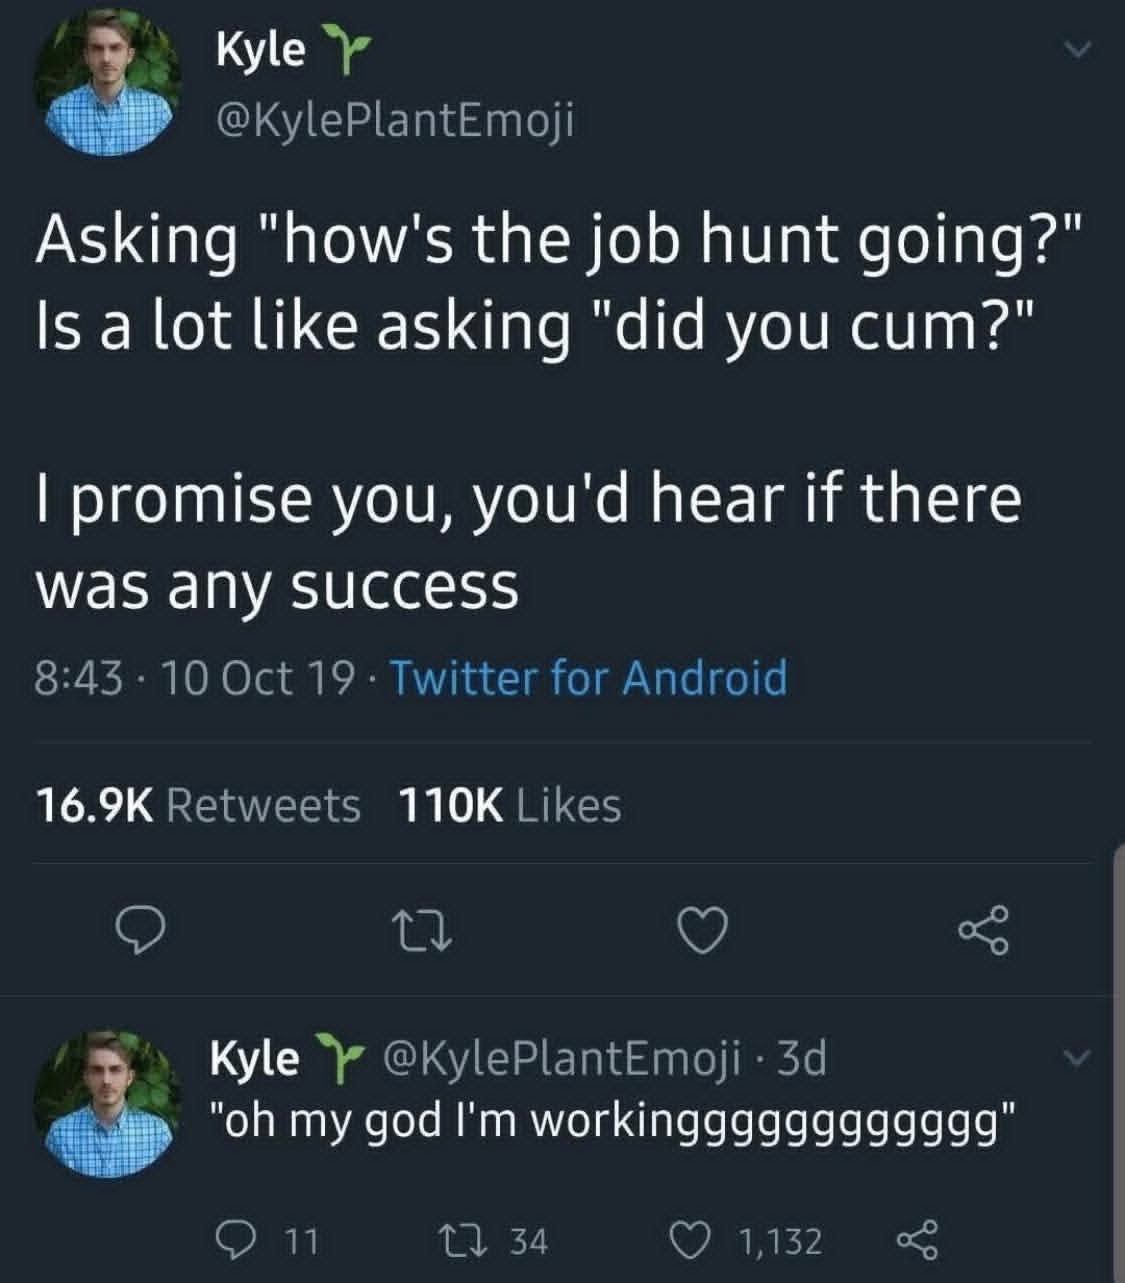Share the main tweet
The height and width of the screenshot is (1283, 1125).
click(x=985, y=932)
